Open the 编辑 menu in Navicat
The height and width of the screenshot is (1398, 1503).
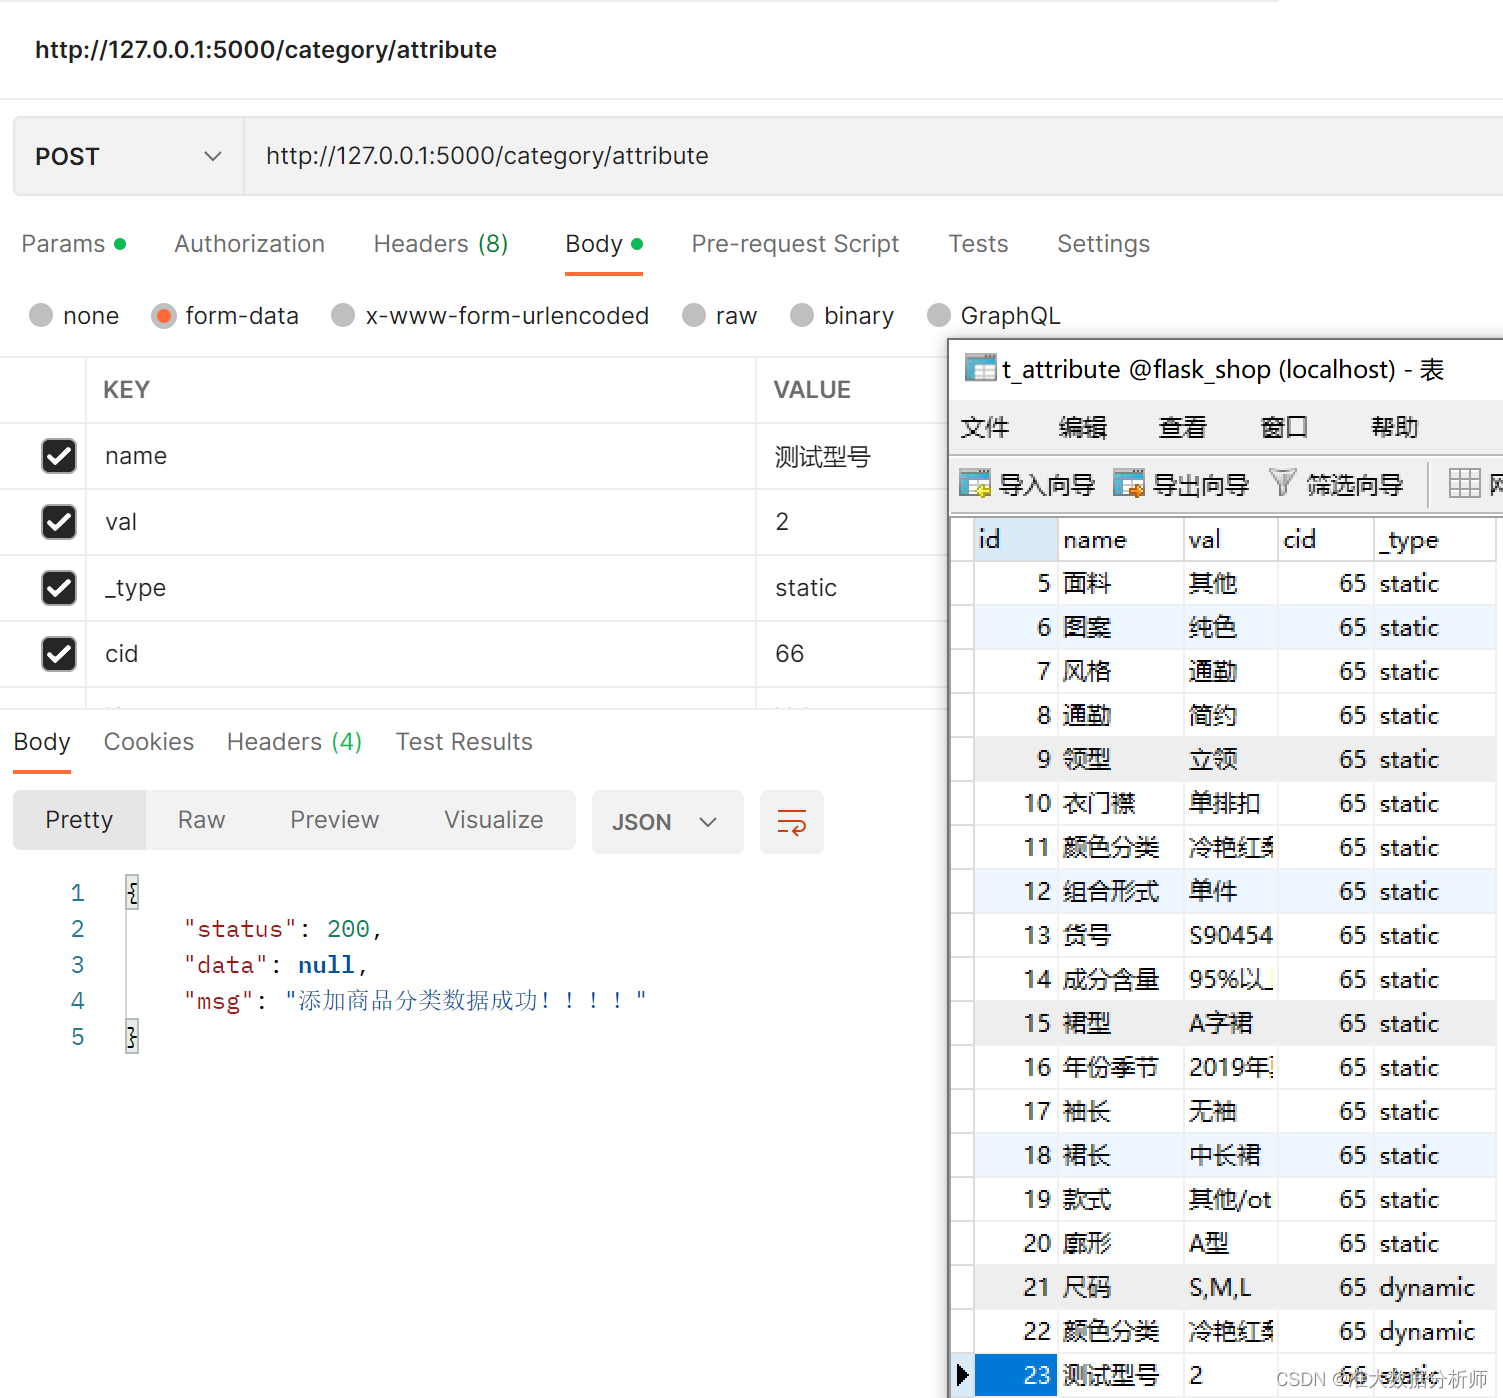tap(1083, 427)
